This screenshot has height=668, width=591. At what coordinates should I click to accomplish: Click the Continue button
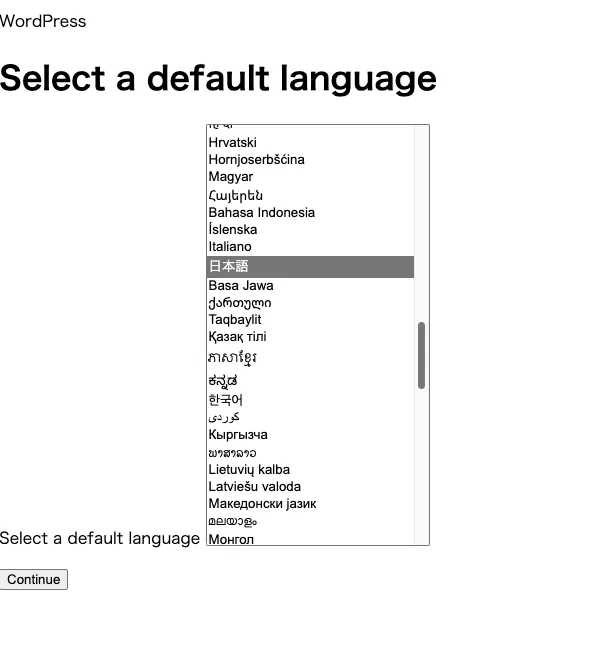(34, 579)
